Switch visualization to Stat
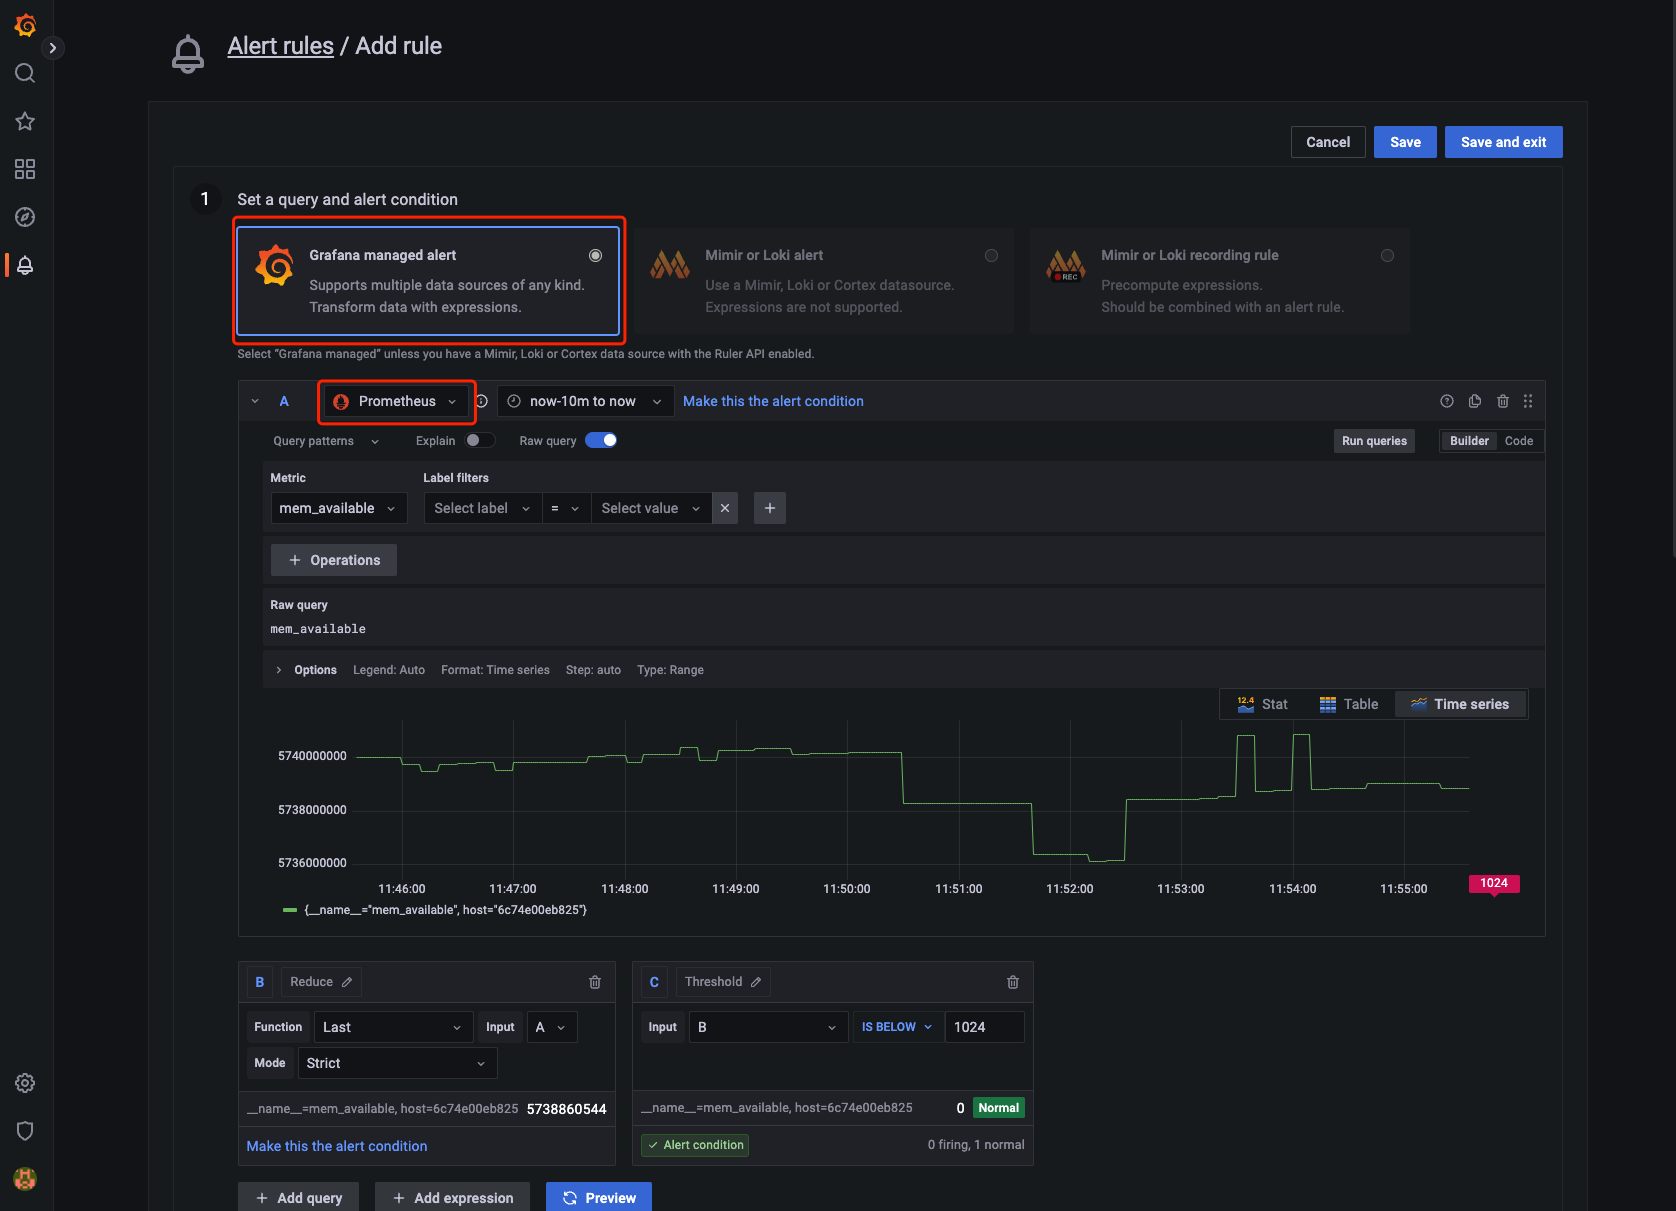 click(1262, 704)
